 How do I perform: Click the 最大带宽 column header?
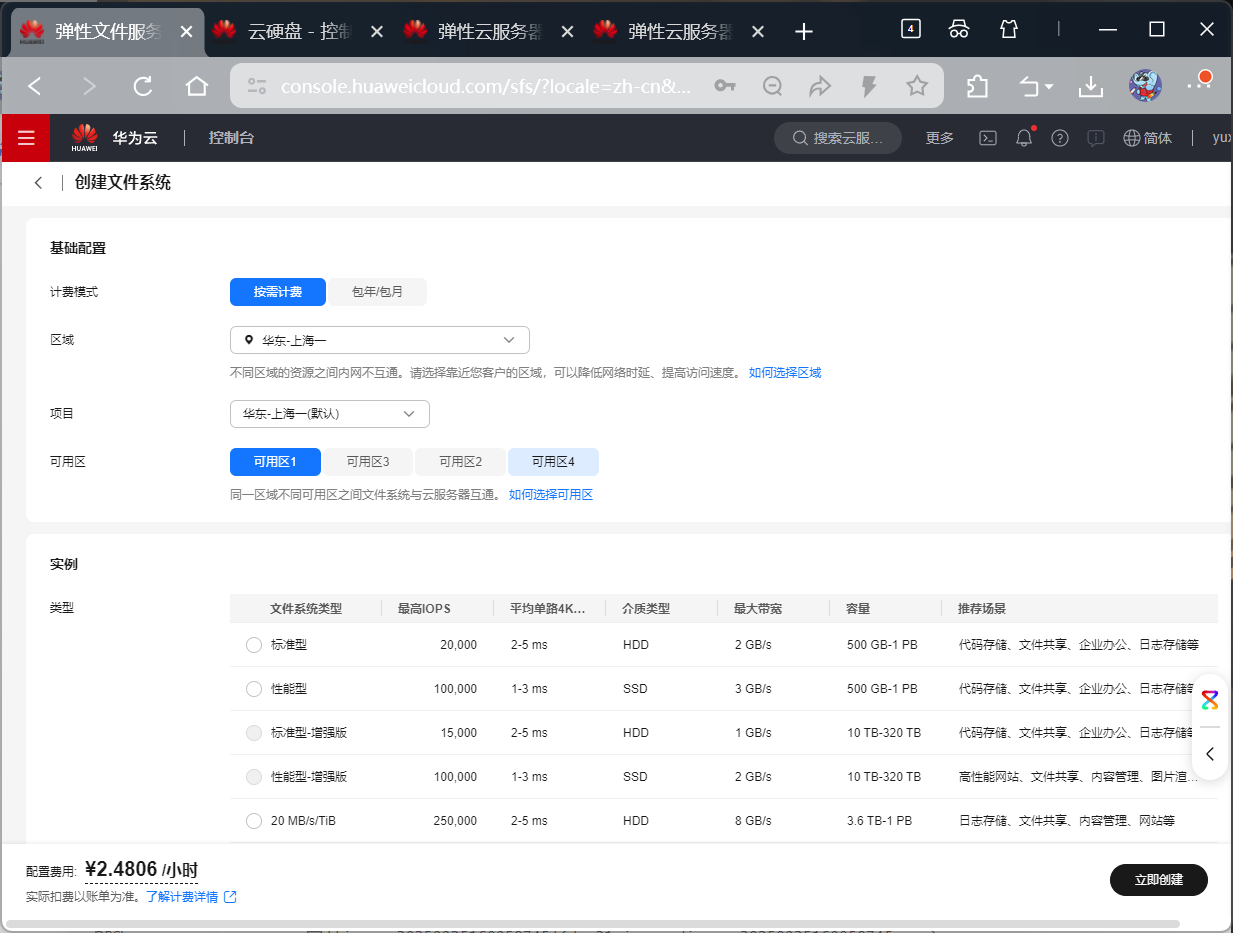coord(758,608)
